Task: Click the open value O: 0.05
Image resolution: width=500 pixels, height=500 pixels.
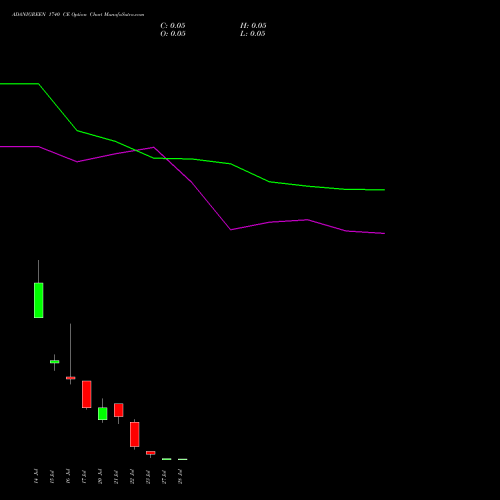Action: [173, 34]
